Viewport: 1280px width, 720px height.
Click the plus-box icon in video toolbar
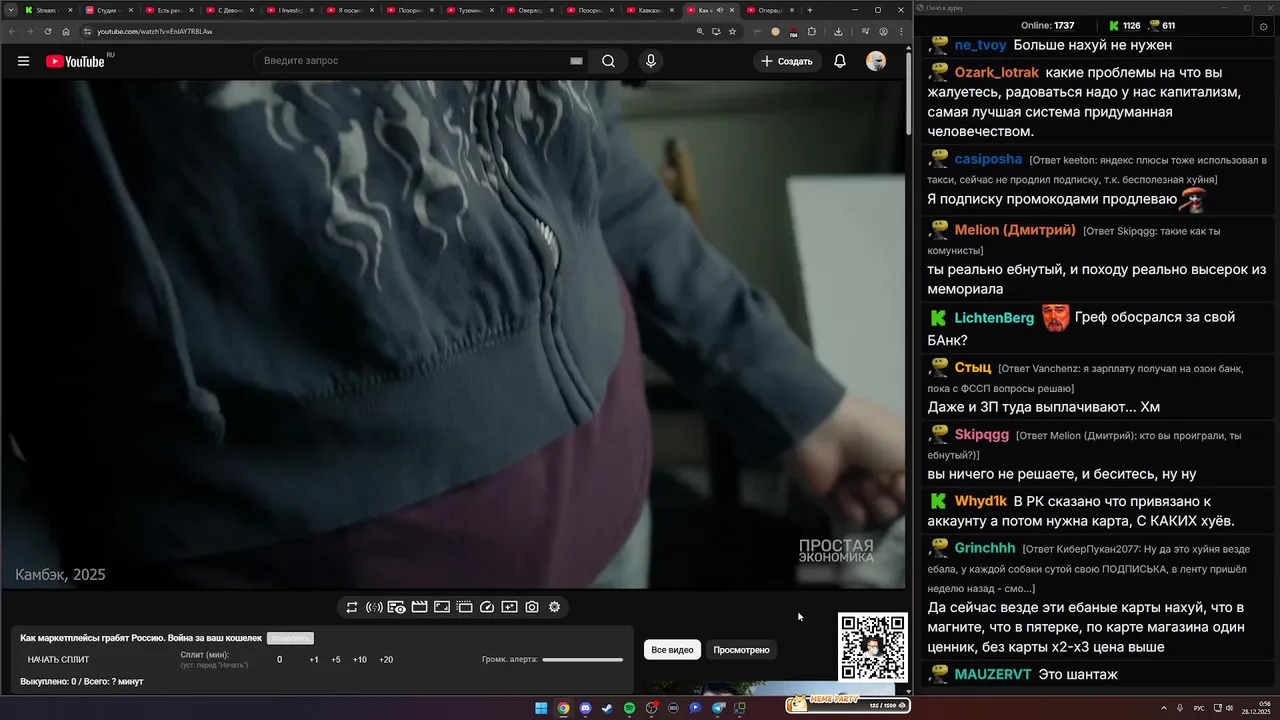(509, 607)
